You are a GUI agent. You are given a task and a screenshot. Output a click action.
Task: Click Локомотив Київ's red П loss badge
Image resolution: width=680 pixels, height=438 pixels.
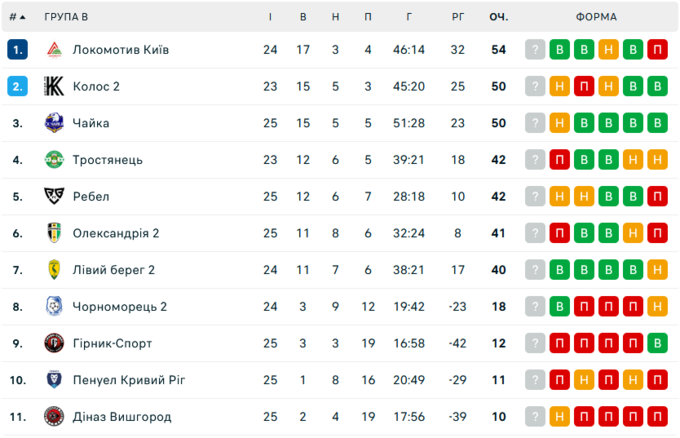point(657,50)
